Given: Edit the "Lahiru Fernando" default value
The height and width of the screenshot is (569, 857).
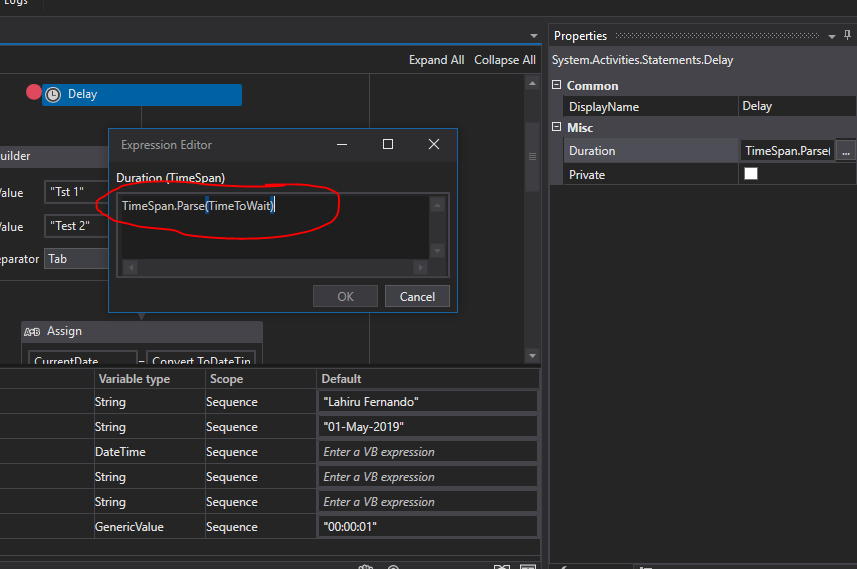Looking at the screenshot, I should tap(427, 402).
